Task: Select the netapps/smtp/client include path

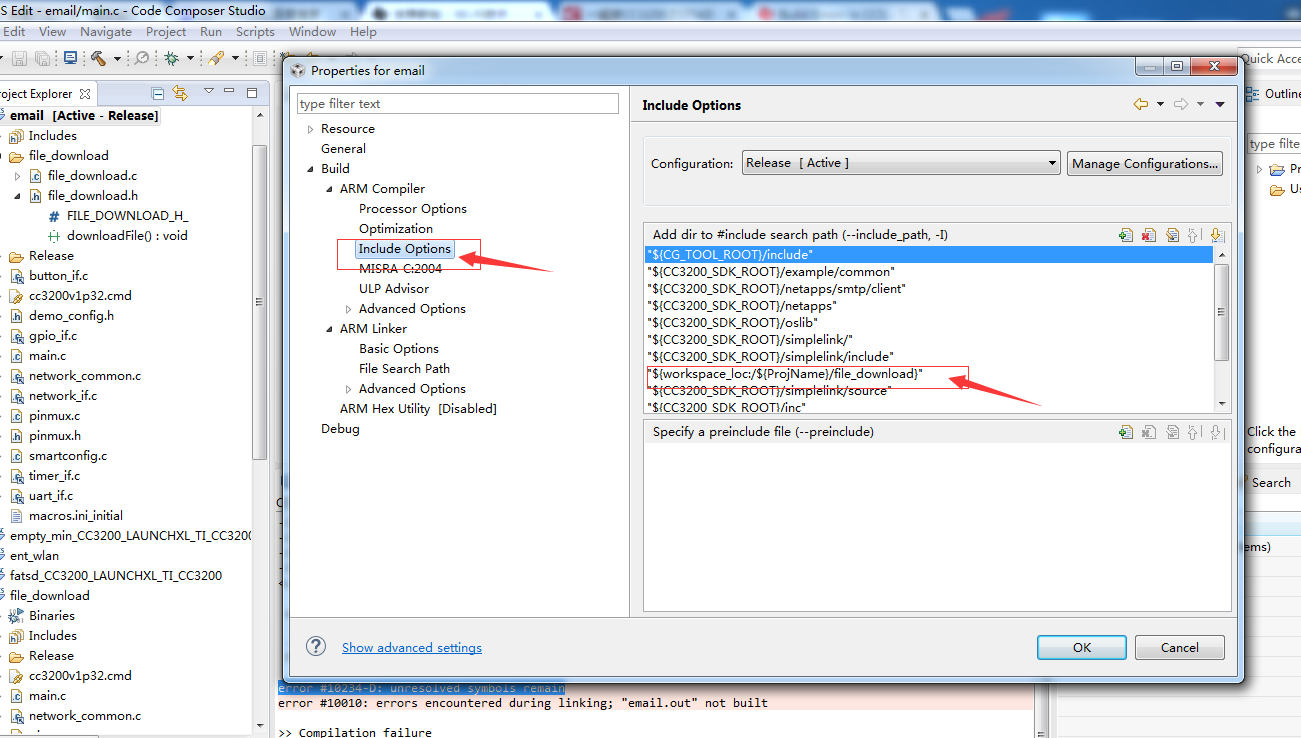Action: point(929,288)
